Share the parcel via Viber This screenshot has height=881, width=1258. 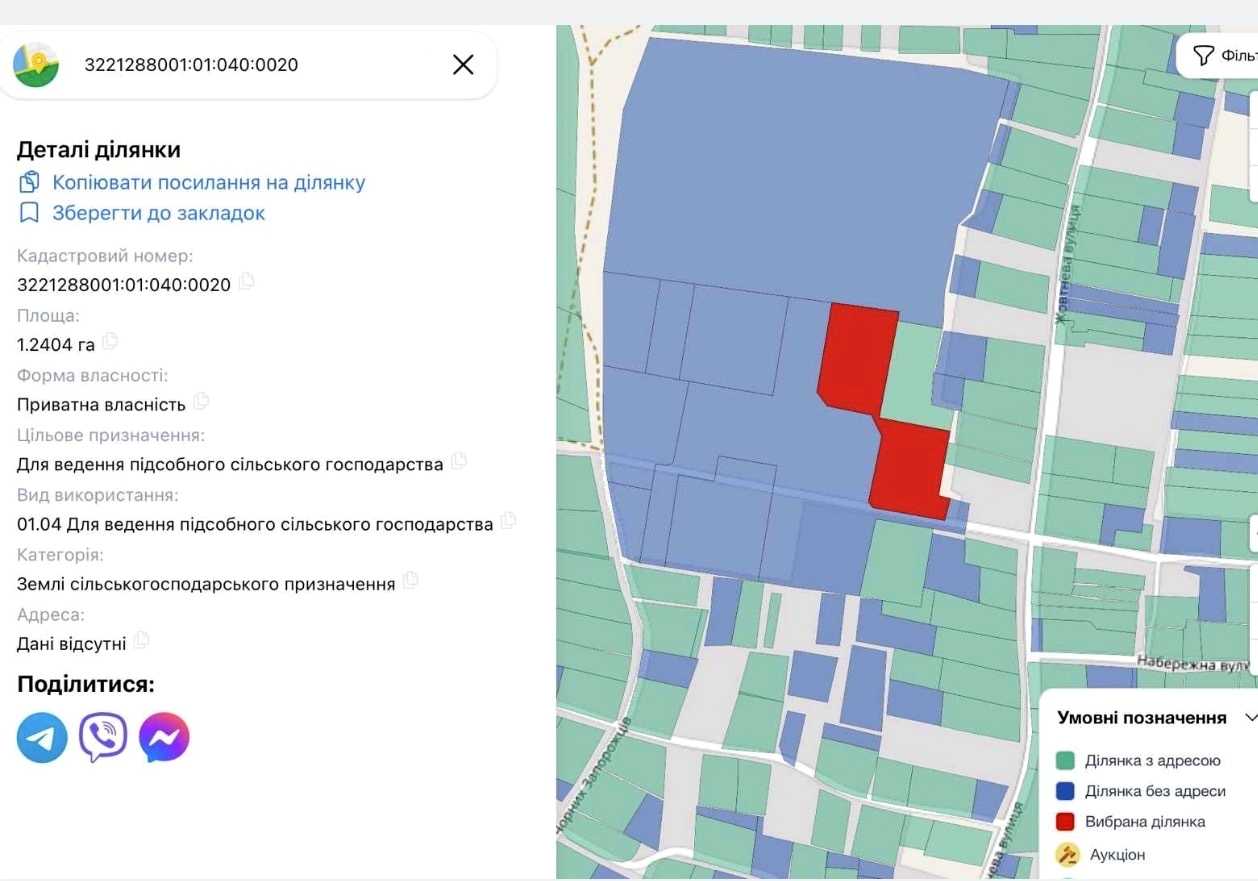pyautogui.click(x=103, y=738)
